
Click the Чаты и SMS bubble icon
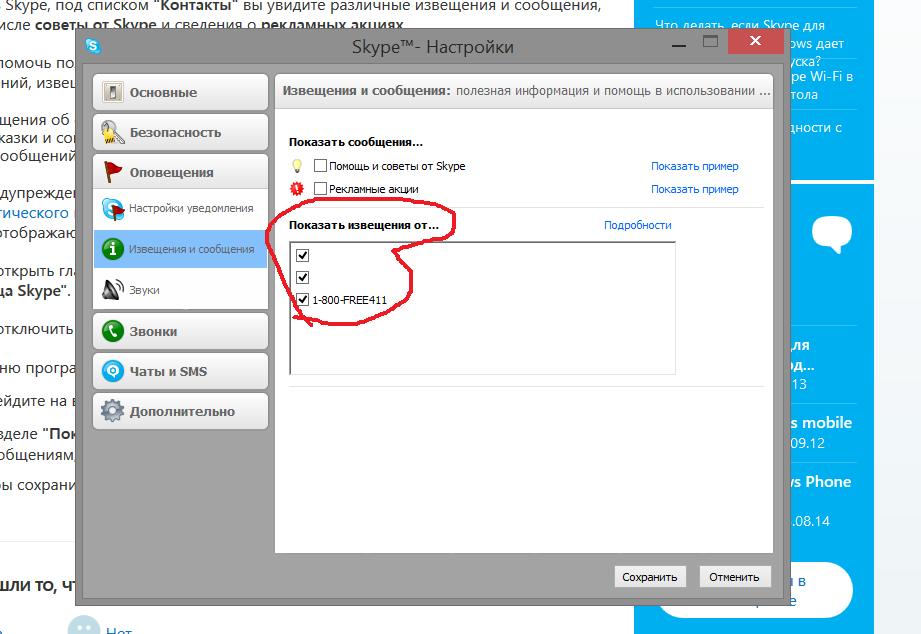[x=112, y=371]
